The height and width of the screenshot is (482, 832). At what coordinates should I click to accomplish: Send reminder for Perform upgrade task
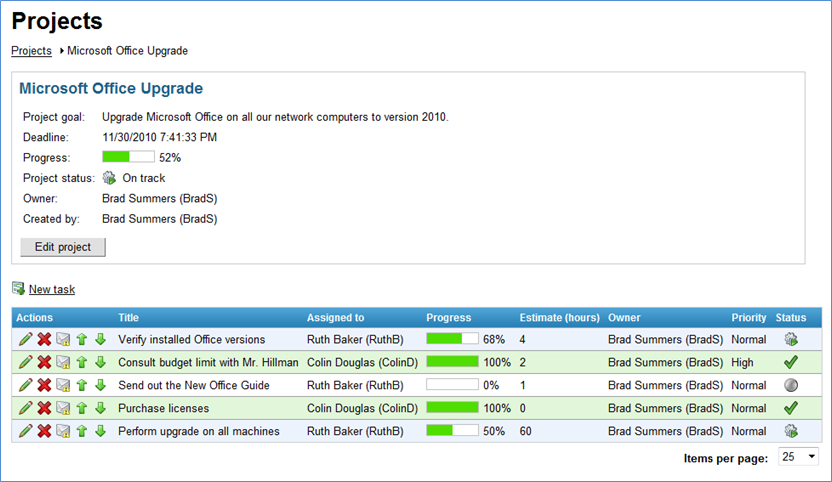coord(63,431)
